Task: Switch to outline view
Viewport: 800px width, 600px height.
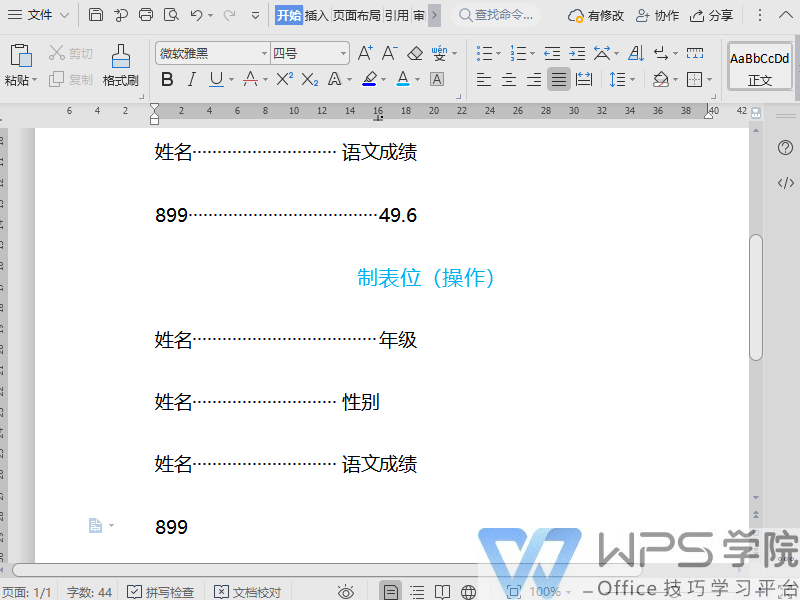Action: point(417,592)
